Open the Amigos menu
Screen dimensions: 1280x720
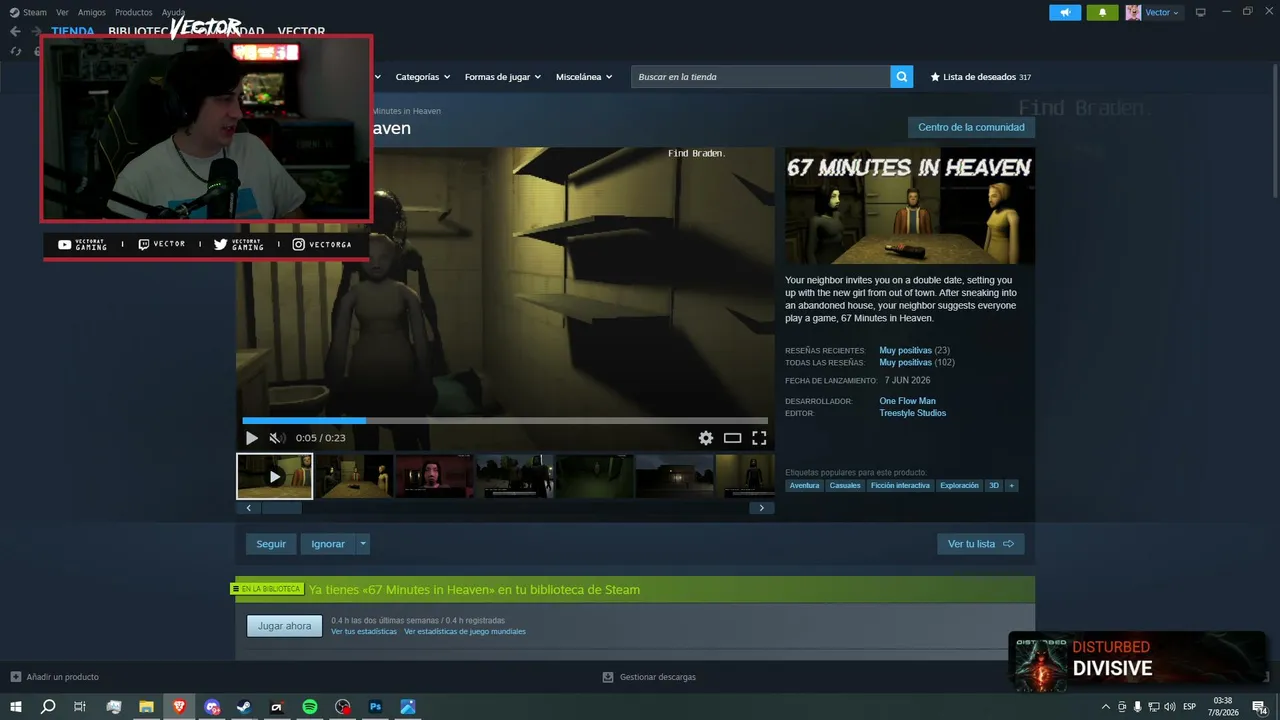92,13
